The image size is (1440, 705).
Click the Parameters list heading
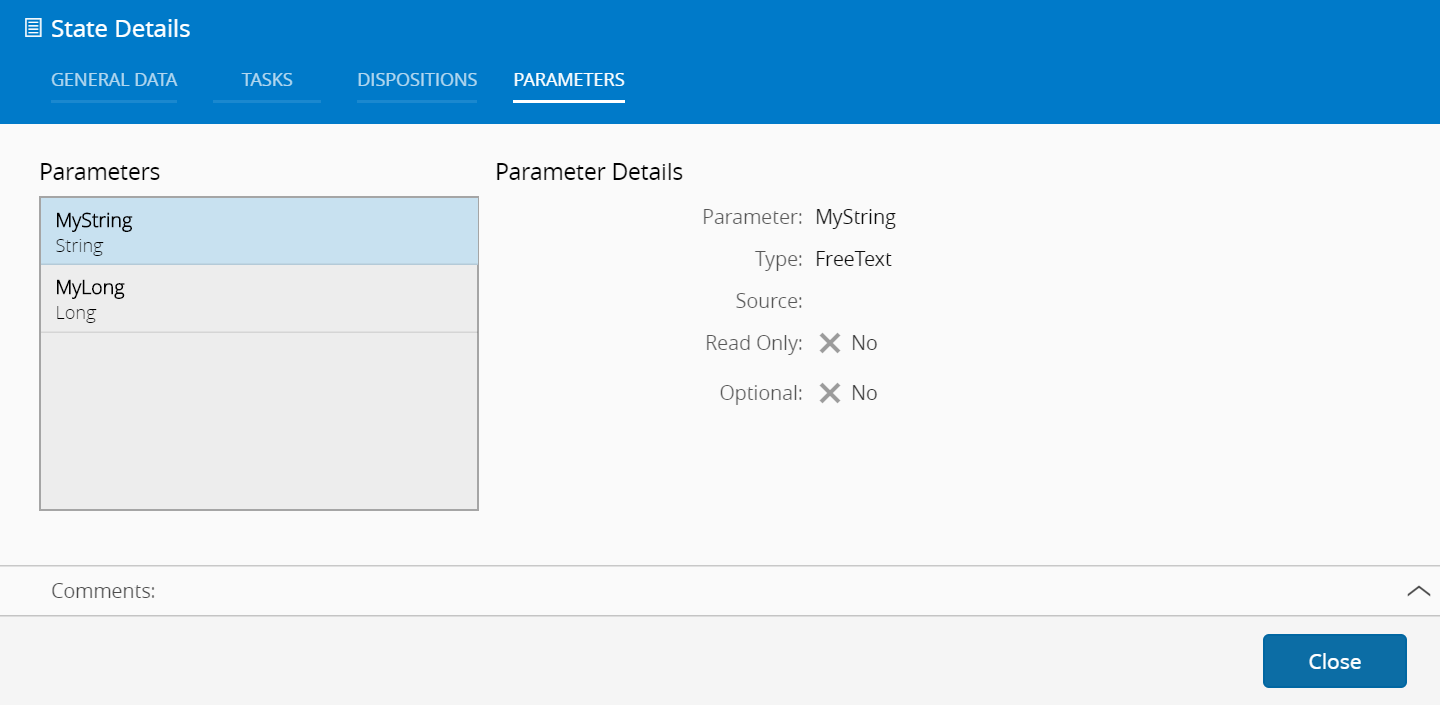(100, 172)
